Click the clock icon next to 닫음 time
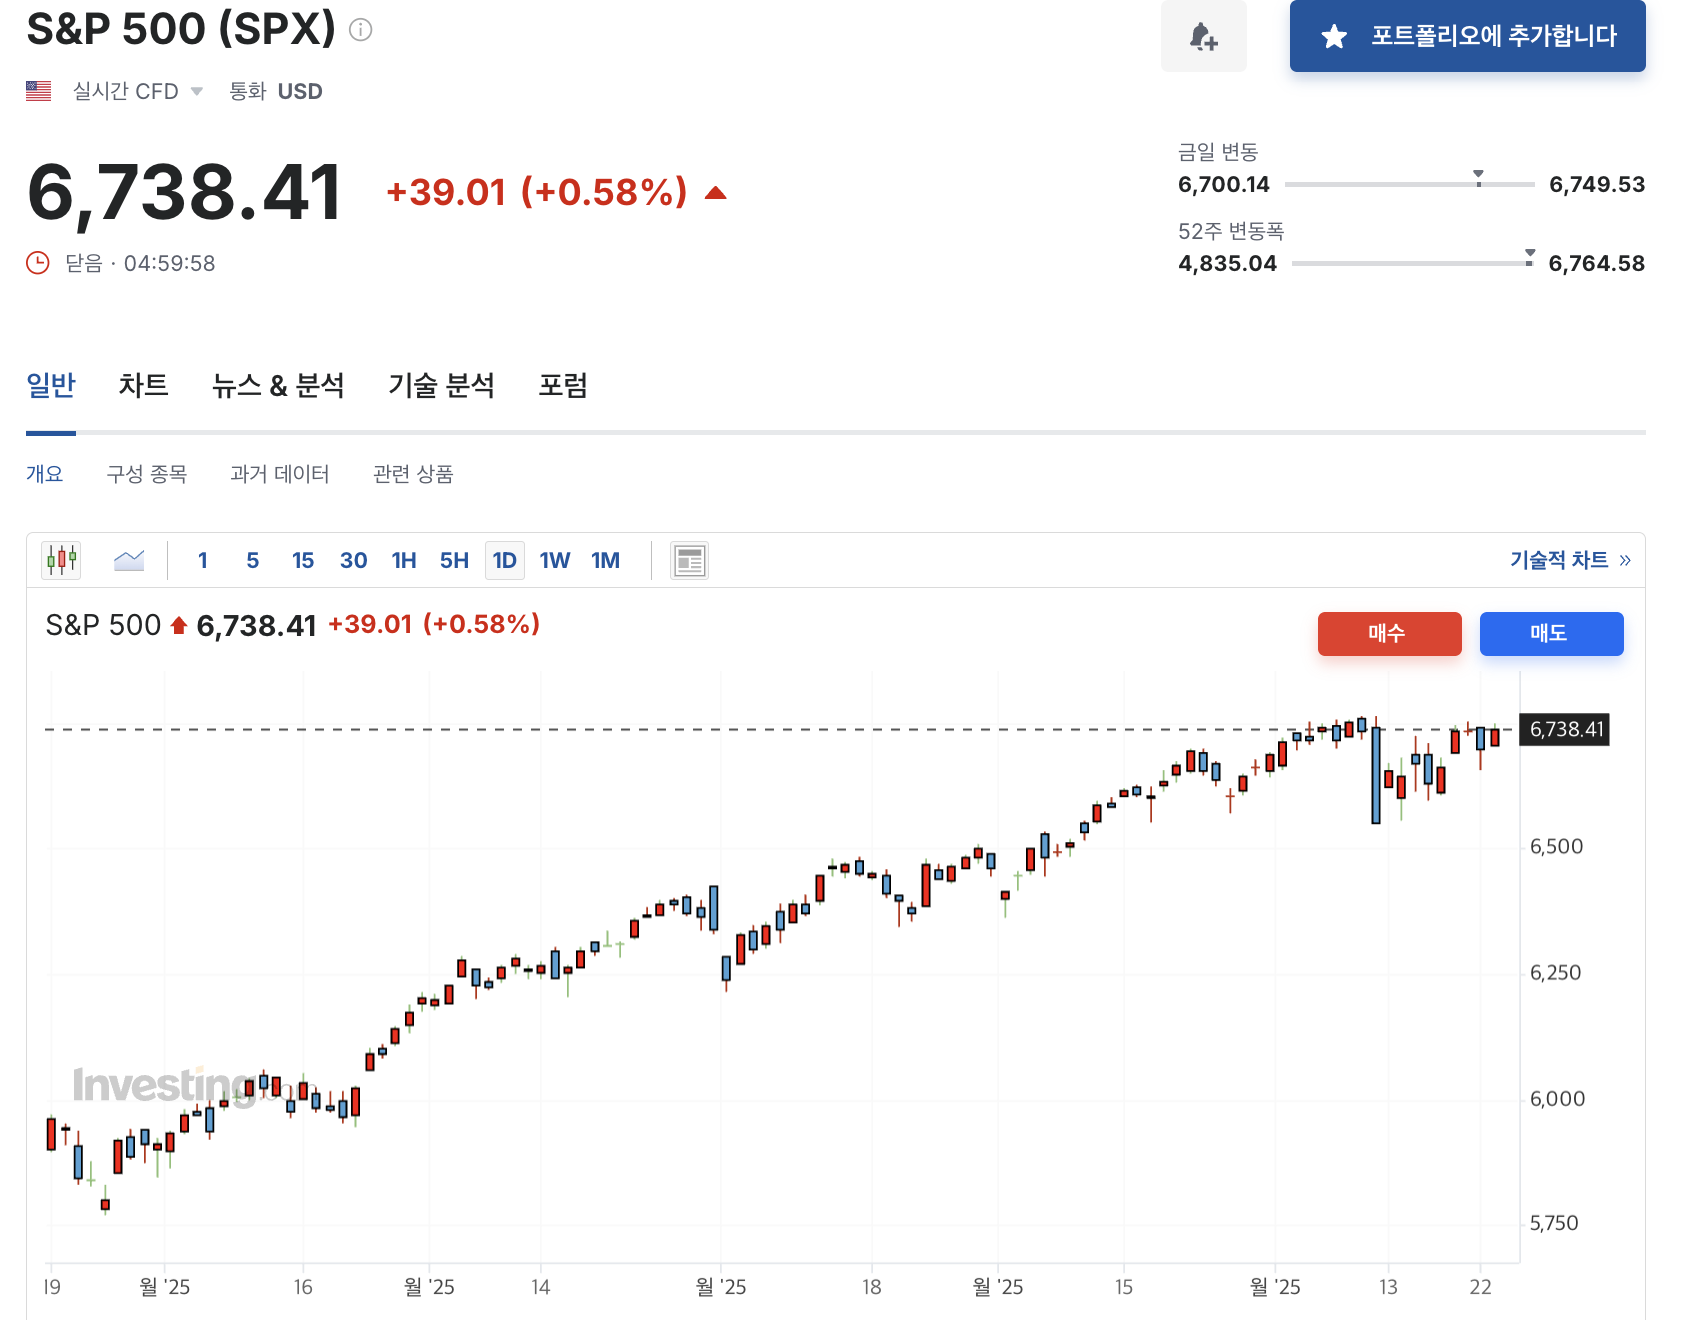The image size is (1692, 1320). click(37, 263)
